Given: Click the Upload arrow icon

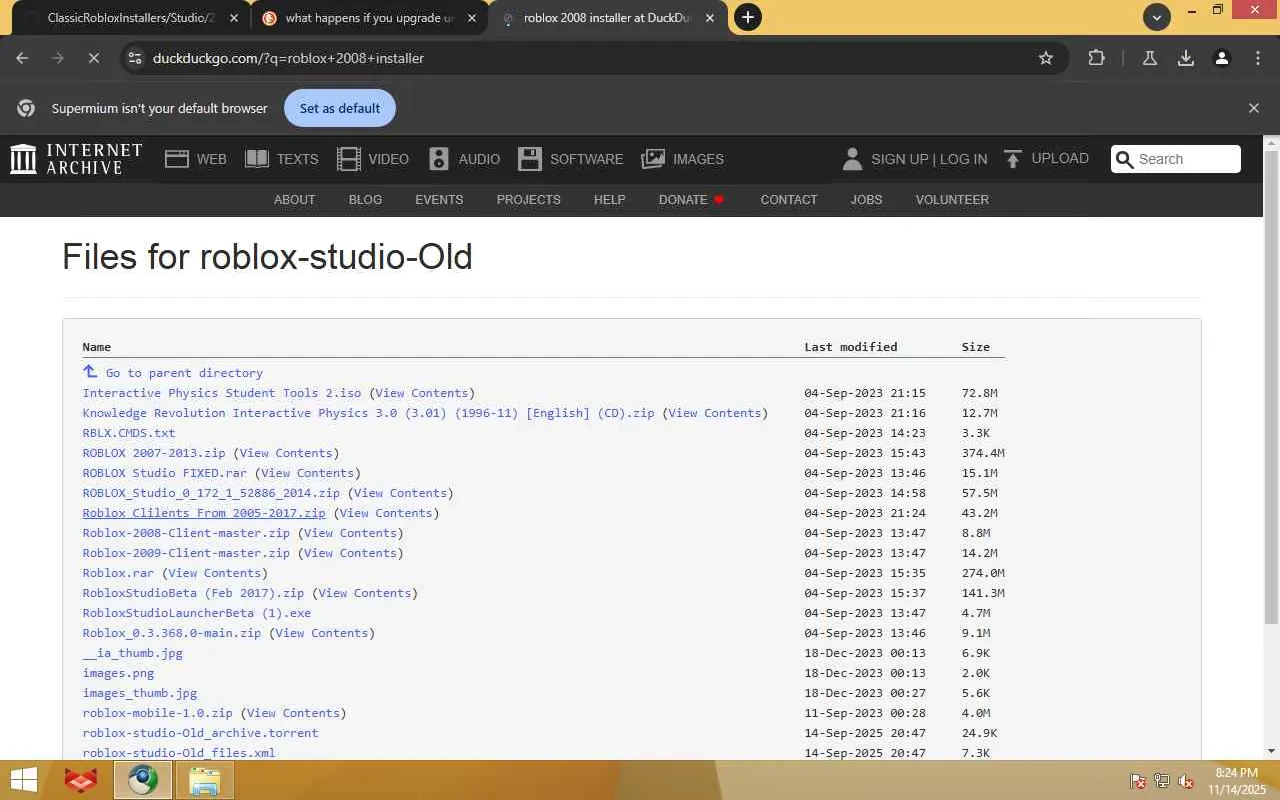Looking at the screenshot, I should tap(1013, 159).
